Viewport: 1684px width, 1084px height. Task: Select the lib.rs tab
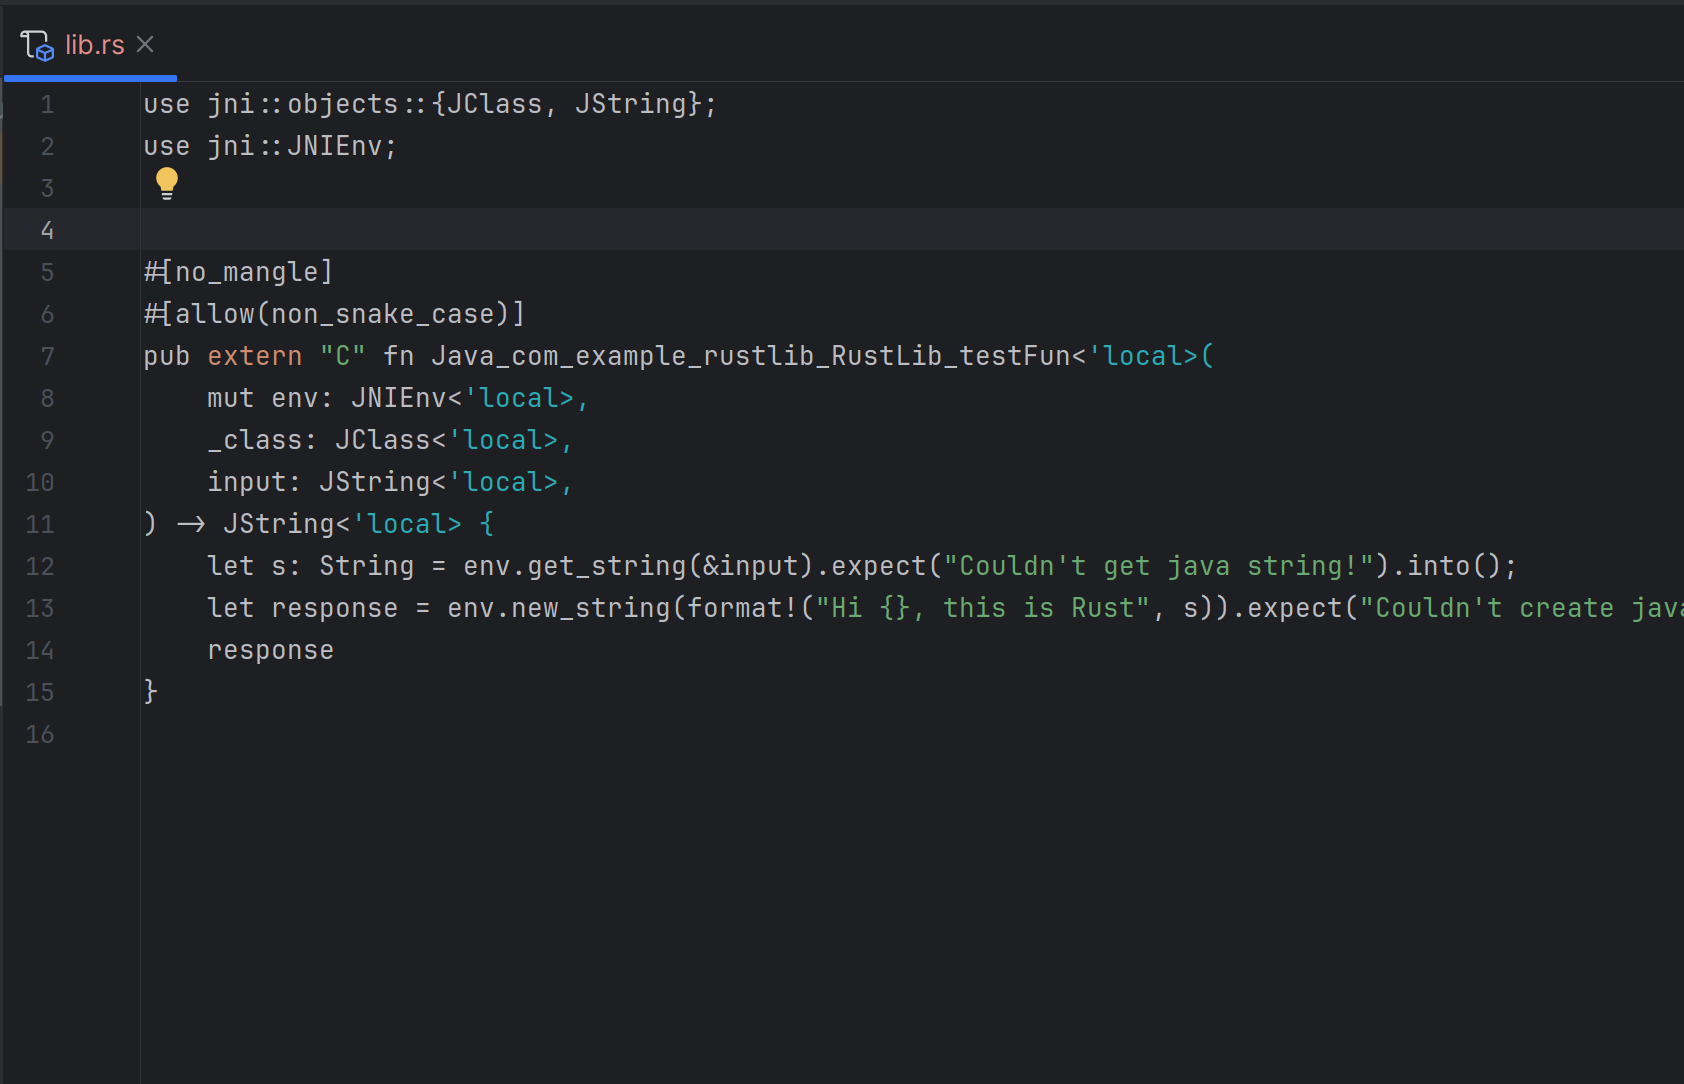point(89,44)
